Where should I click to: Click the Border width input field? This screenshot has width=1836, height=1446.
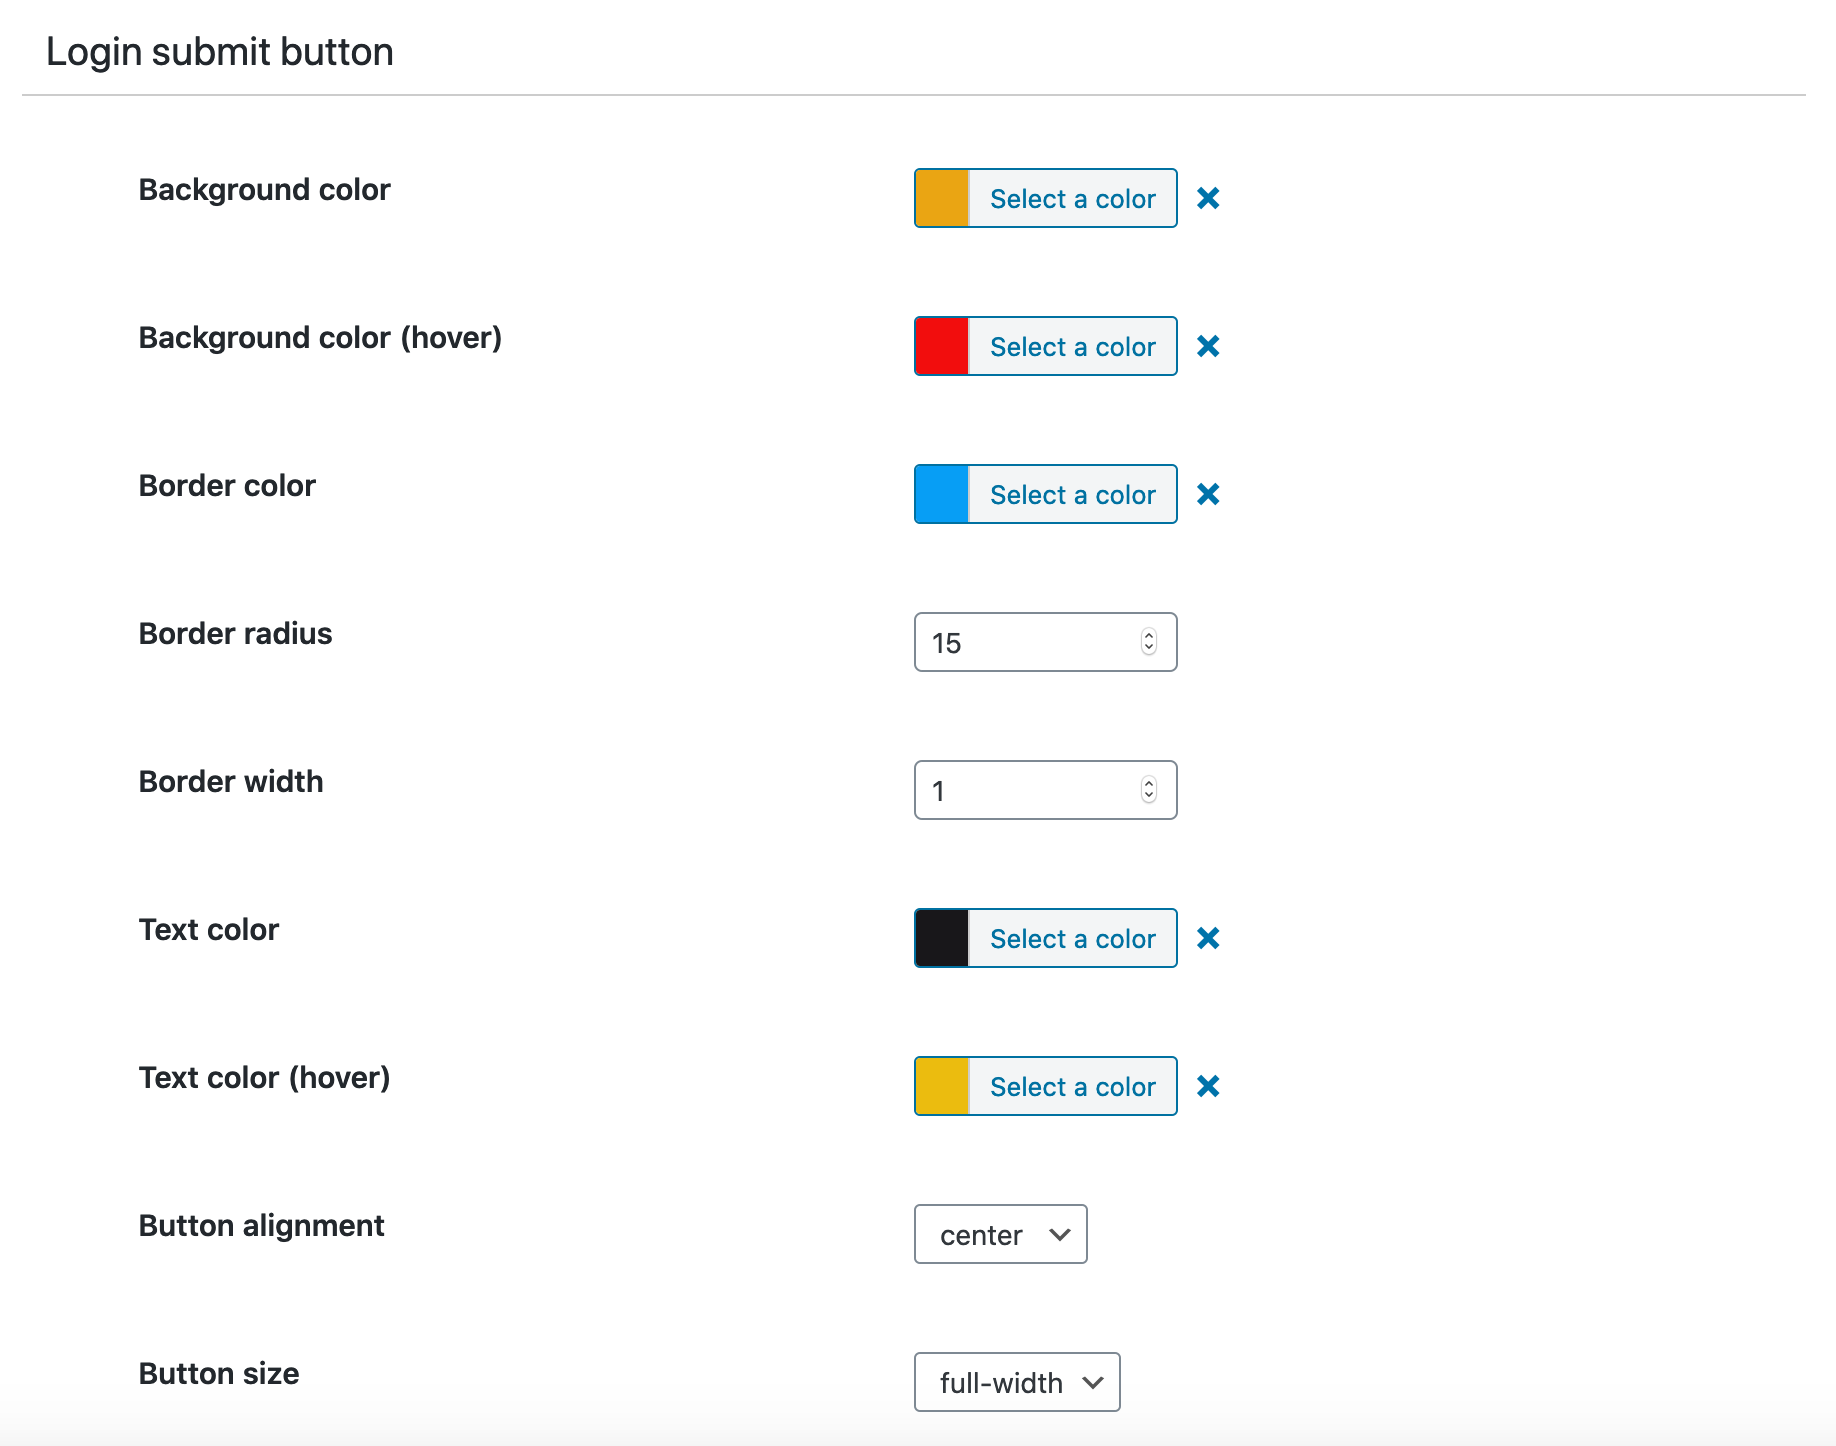click(1020, 790)
